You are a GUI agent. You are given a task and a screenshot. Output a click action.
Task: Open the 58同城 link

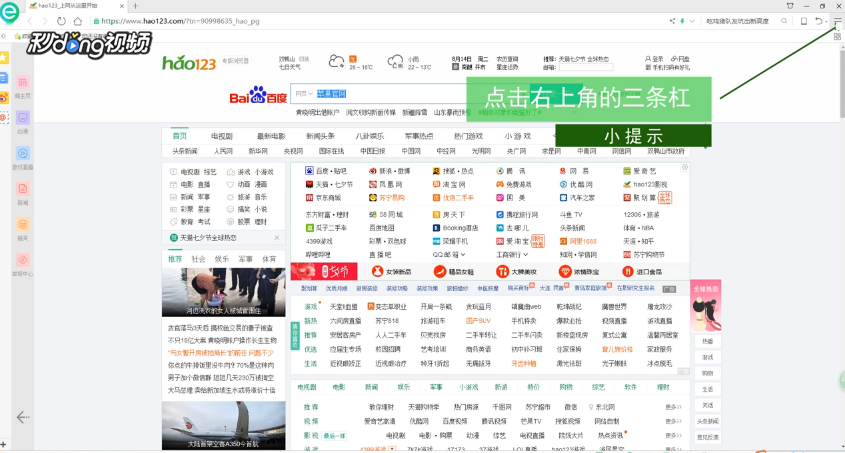click(x=386, y=214)
